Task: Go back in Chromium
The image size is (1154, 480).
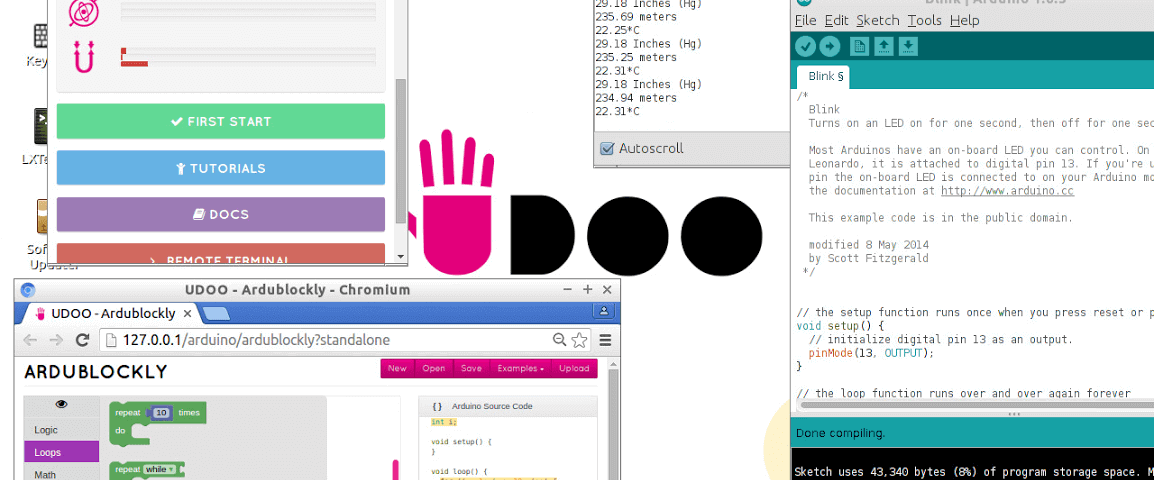Action: tap(30, 339)
